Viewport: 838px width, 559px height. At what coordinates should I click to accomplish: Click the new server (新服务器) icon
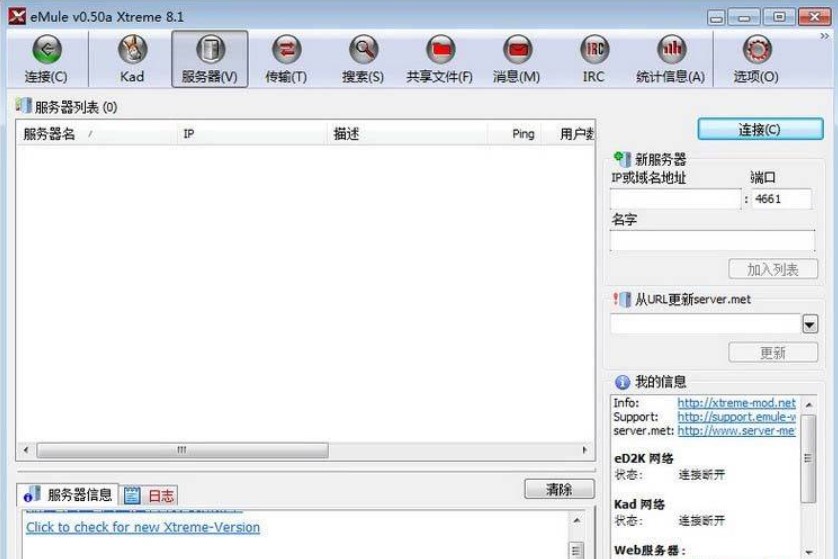pos(622,158)
